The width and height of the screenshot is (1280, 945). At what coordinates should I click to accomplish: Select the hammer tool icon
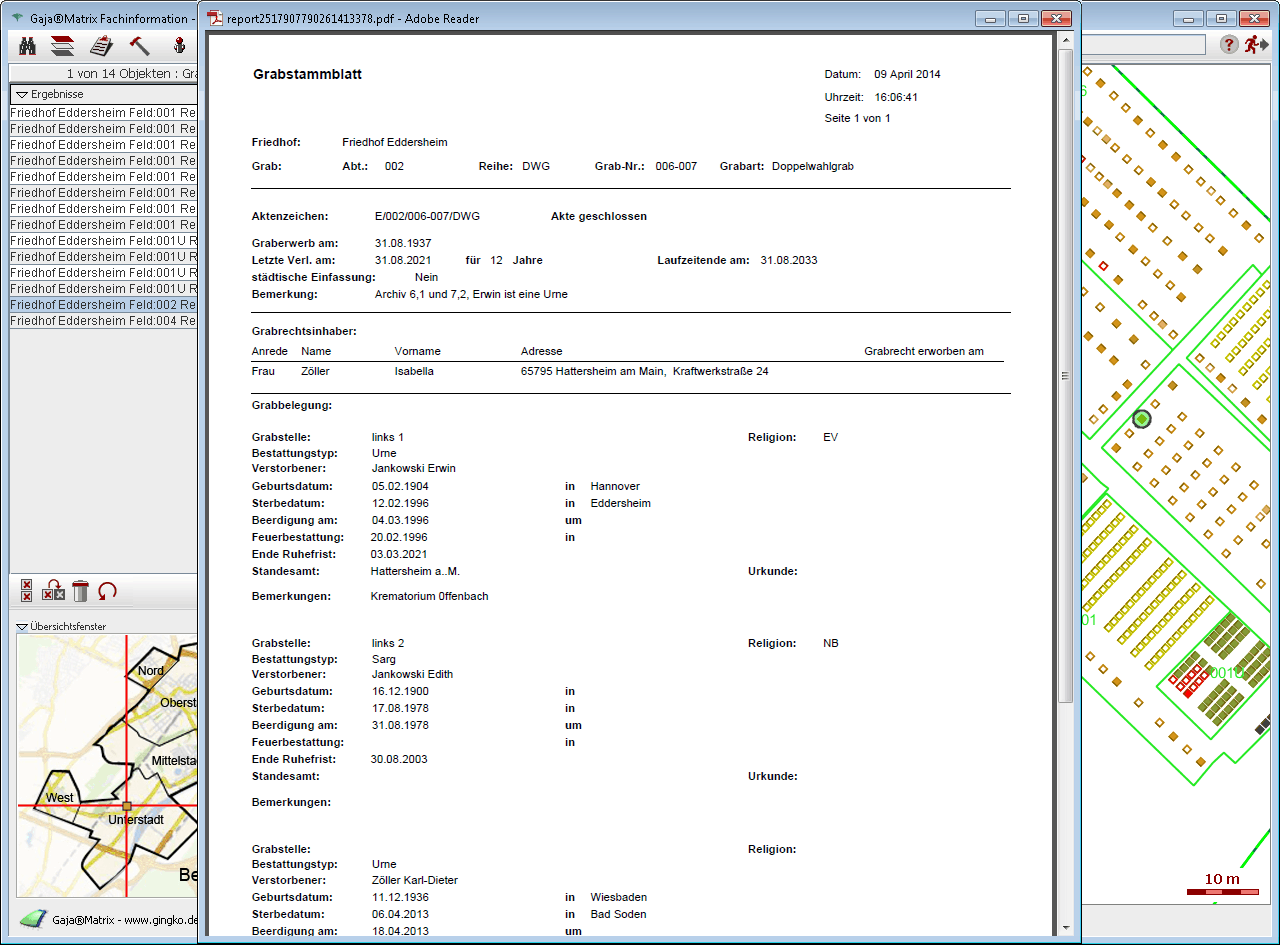point(140,46)
